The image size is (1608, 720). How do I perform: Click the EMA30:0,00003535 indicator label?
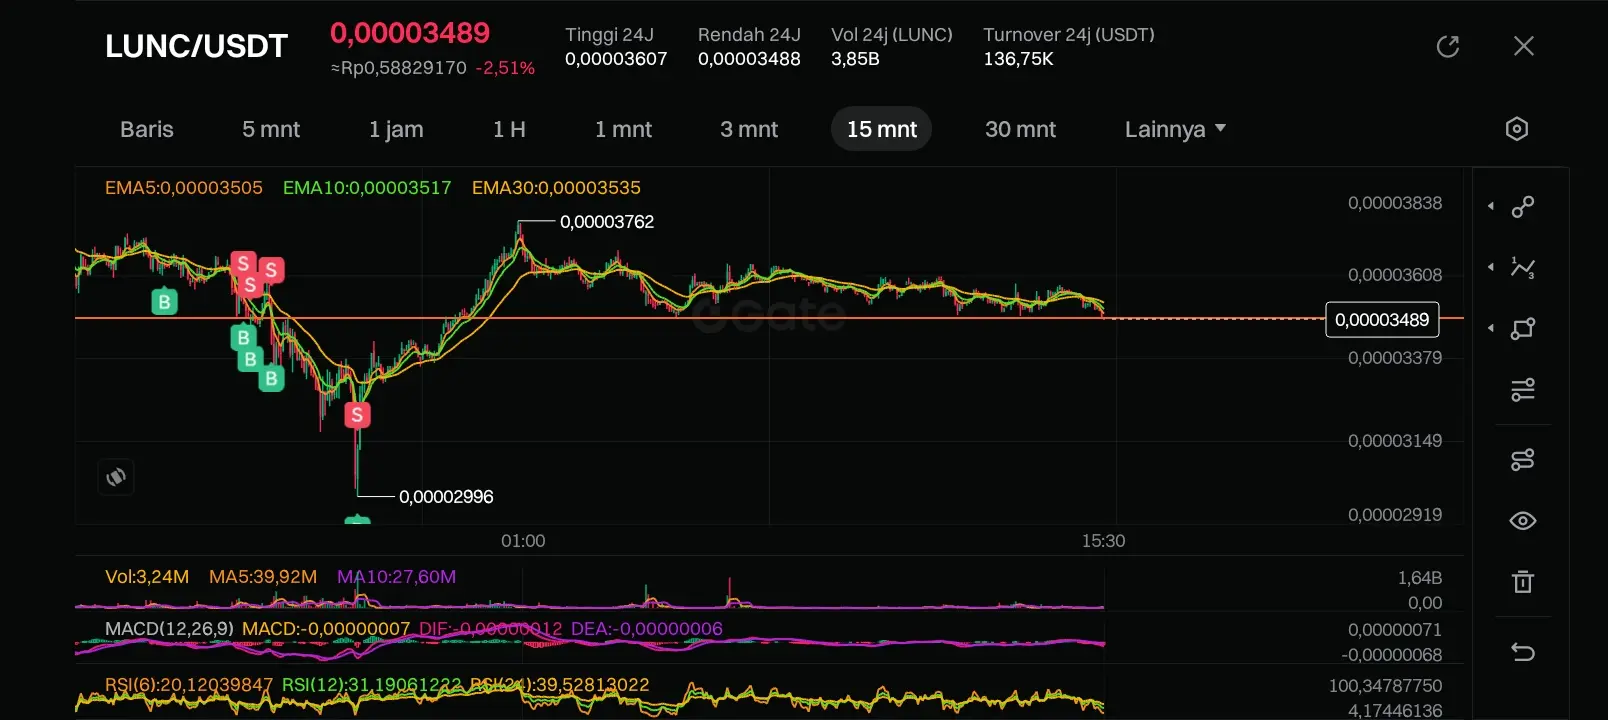click(x=556, y=188)
